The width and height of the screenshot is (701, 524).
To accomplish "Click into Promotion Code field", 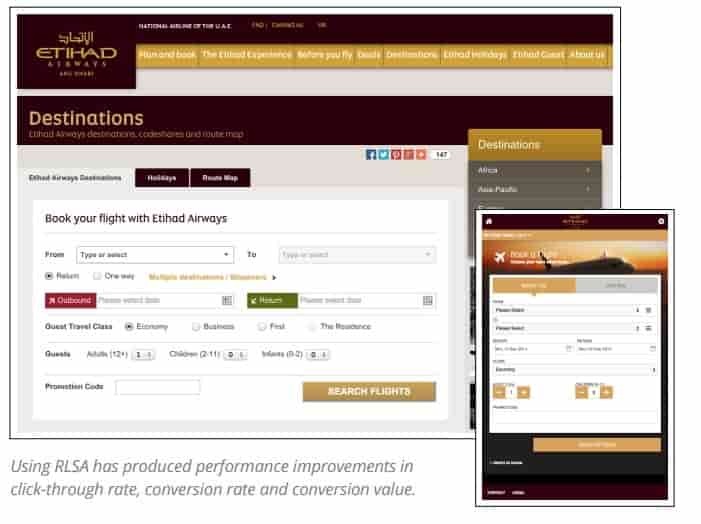I will point(158,387).
